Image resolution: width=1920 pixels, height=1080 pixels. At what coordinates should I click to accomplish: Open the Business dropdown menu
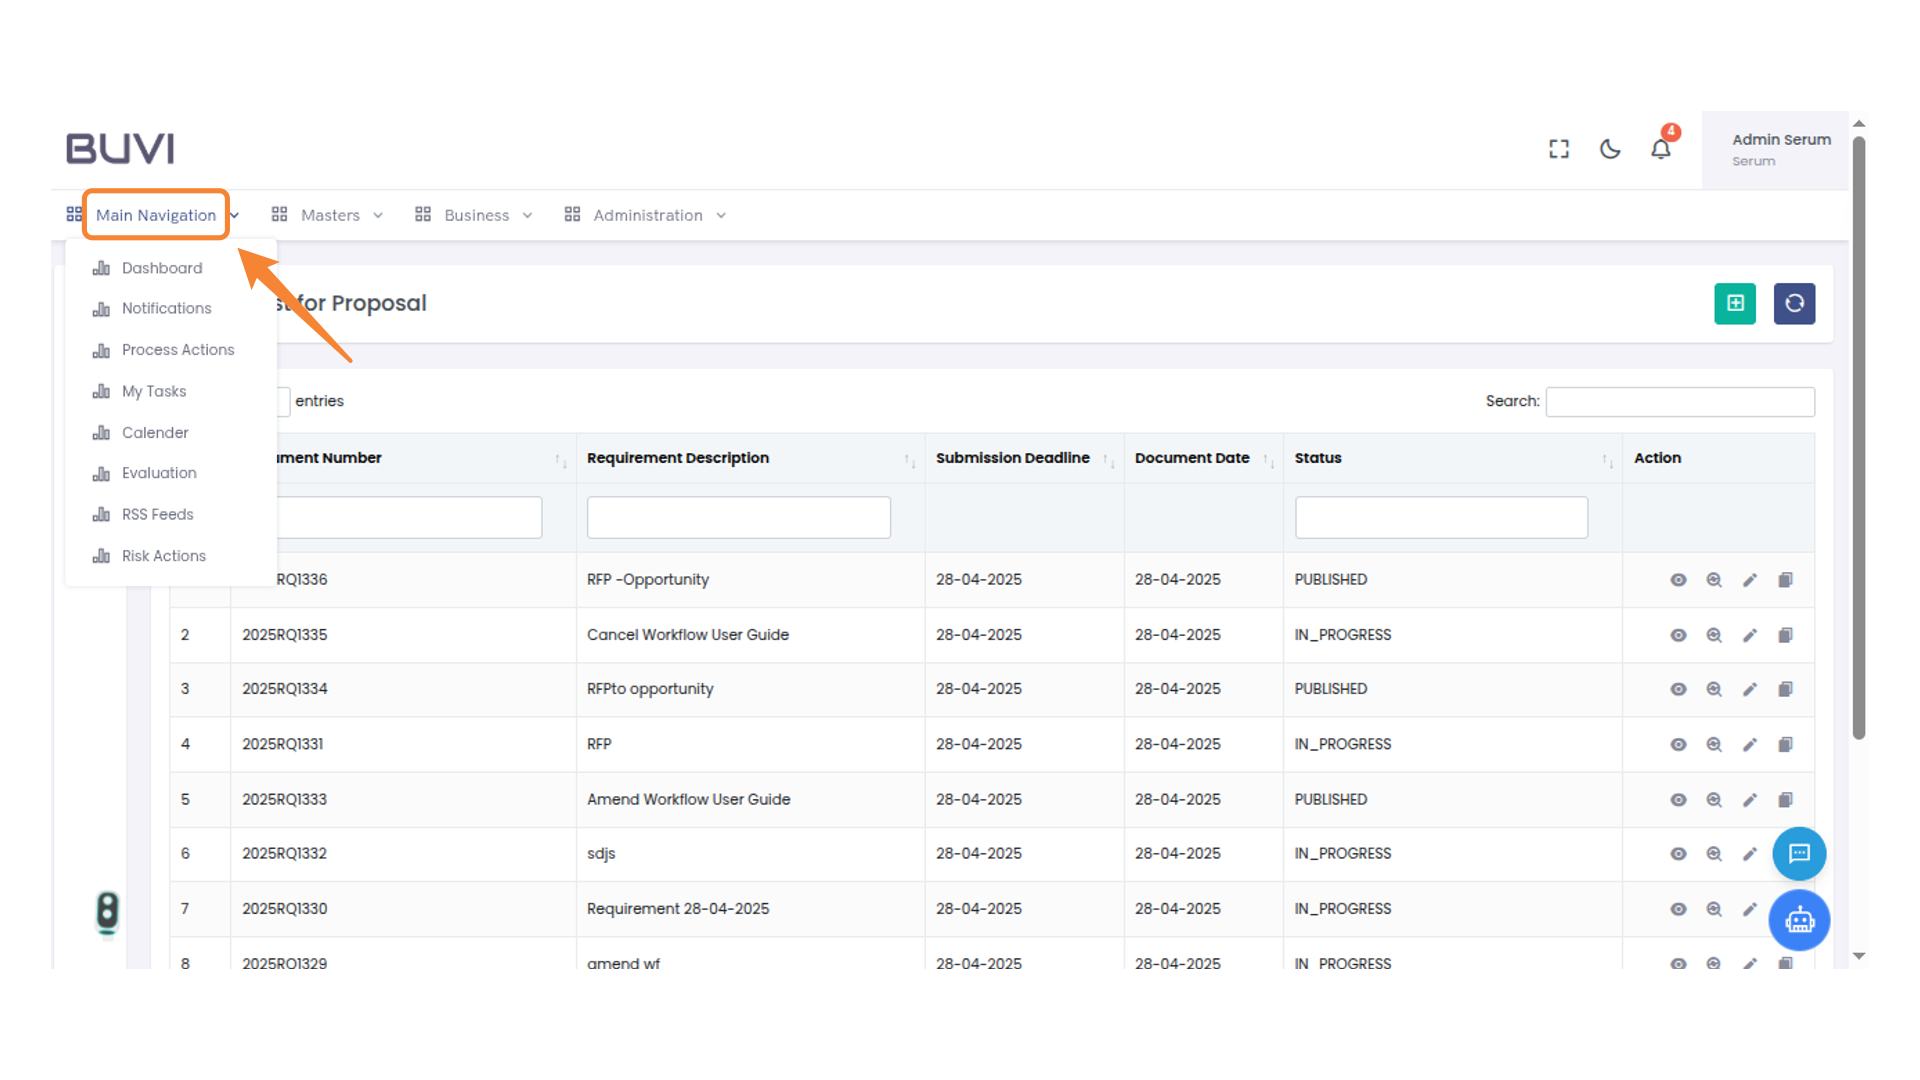point(477,215)
